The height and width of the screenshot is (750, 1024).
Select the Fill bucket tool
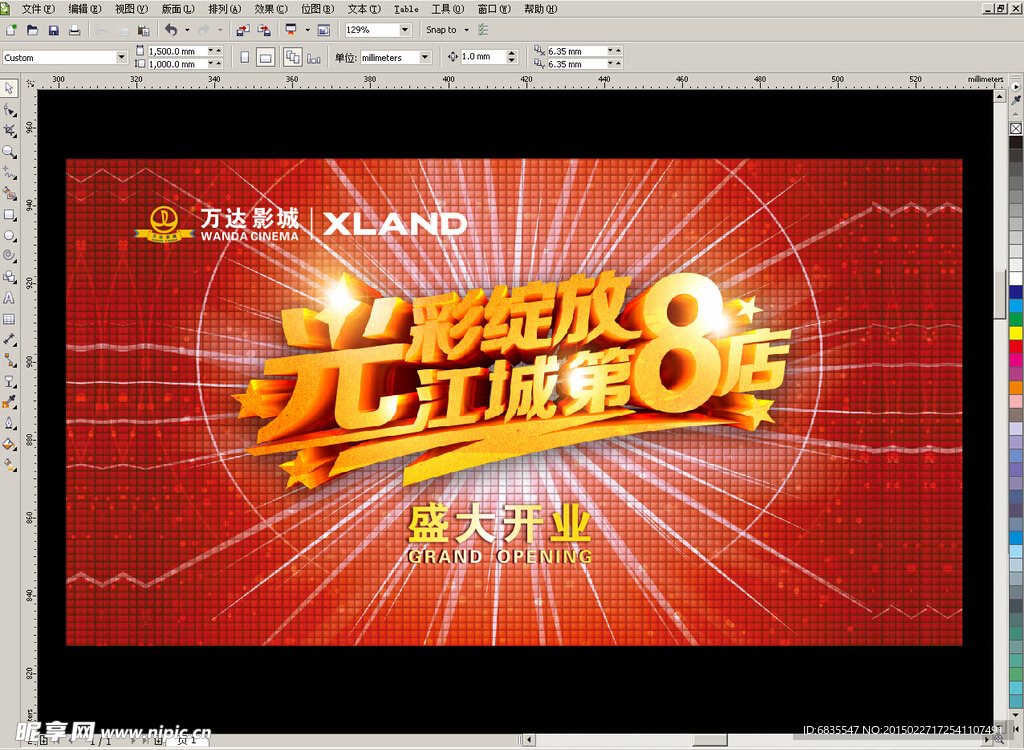coord(9,444)
